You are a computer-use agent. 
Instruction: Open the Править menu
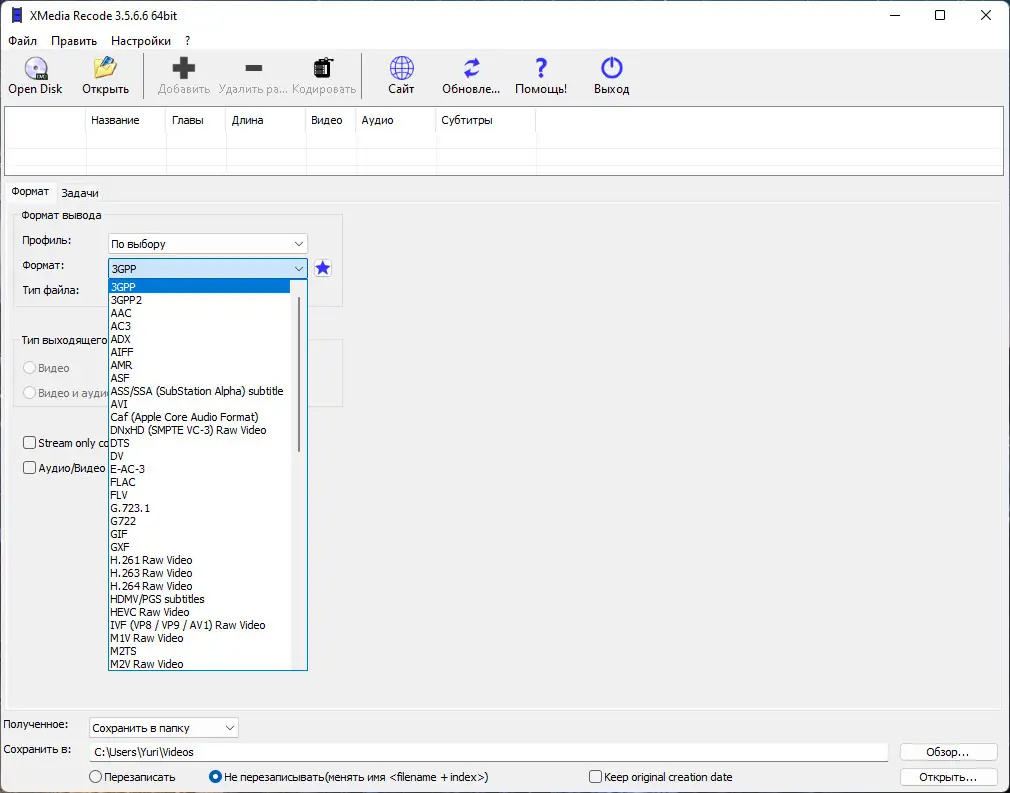pos(74,41)
